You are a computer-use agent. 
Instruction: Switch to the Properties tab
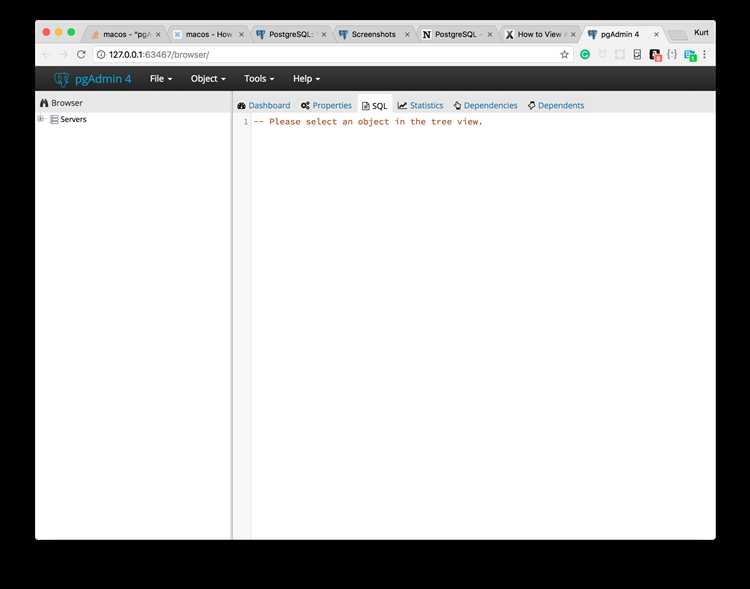tap(326, 105)
